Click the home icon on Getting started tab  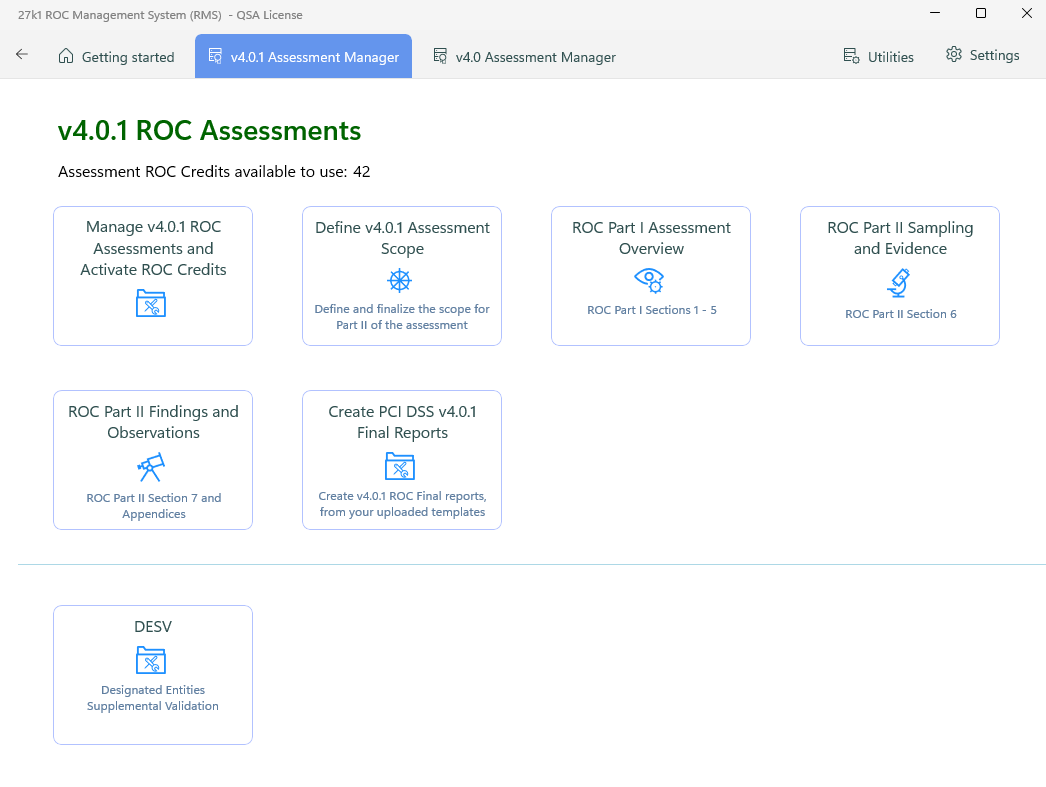tap(66, 56)
